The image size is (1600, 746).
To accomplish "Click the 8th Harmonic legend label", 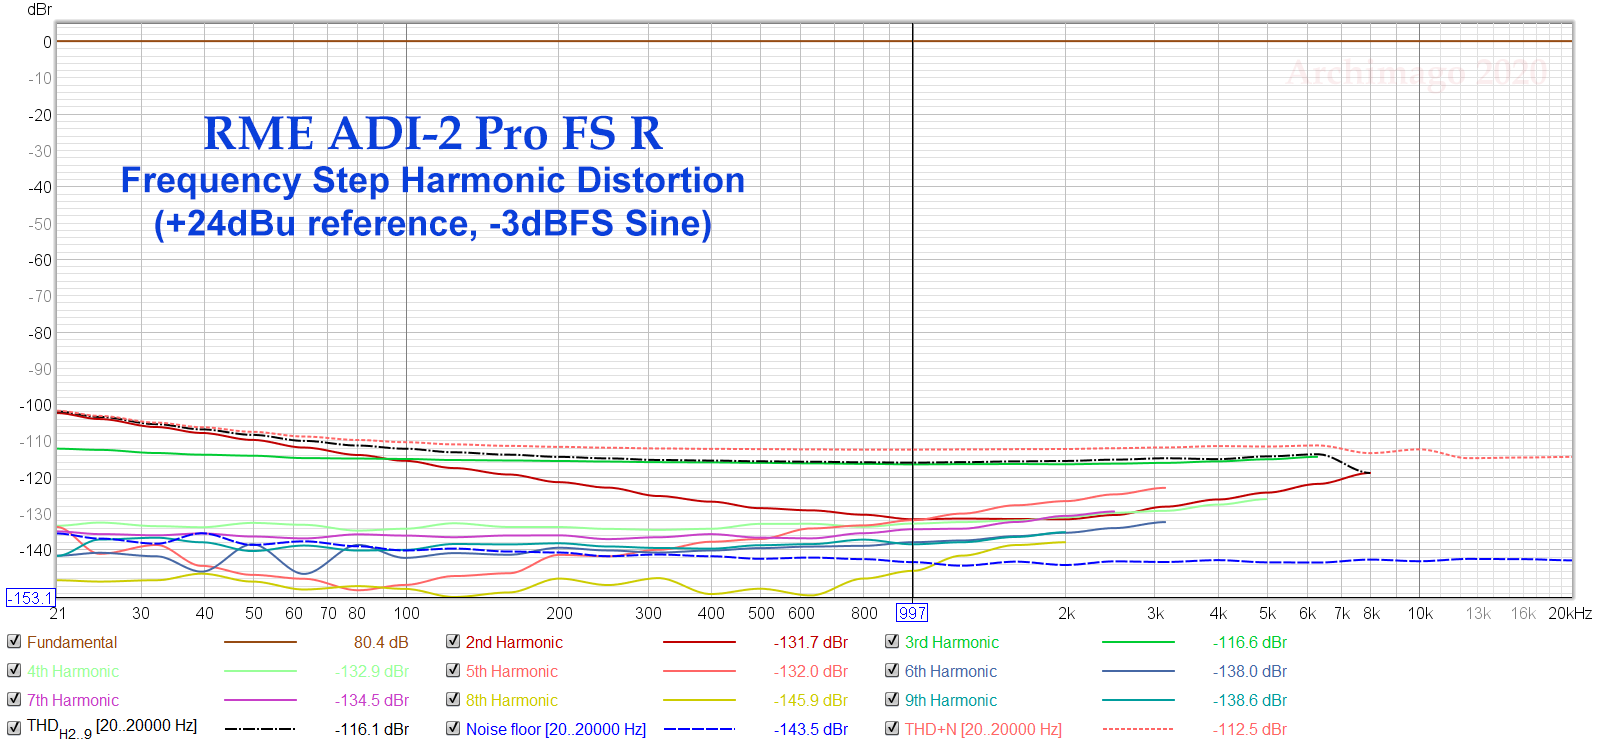I will tap(512, 700).
